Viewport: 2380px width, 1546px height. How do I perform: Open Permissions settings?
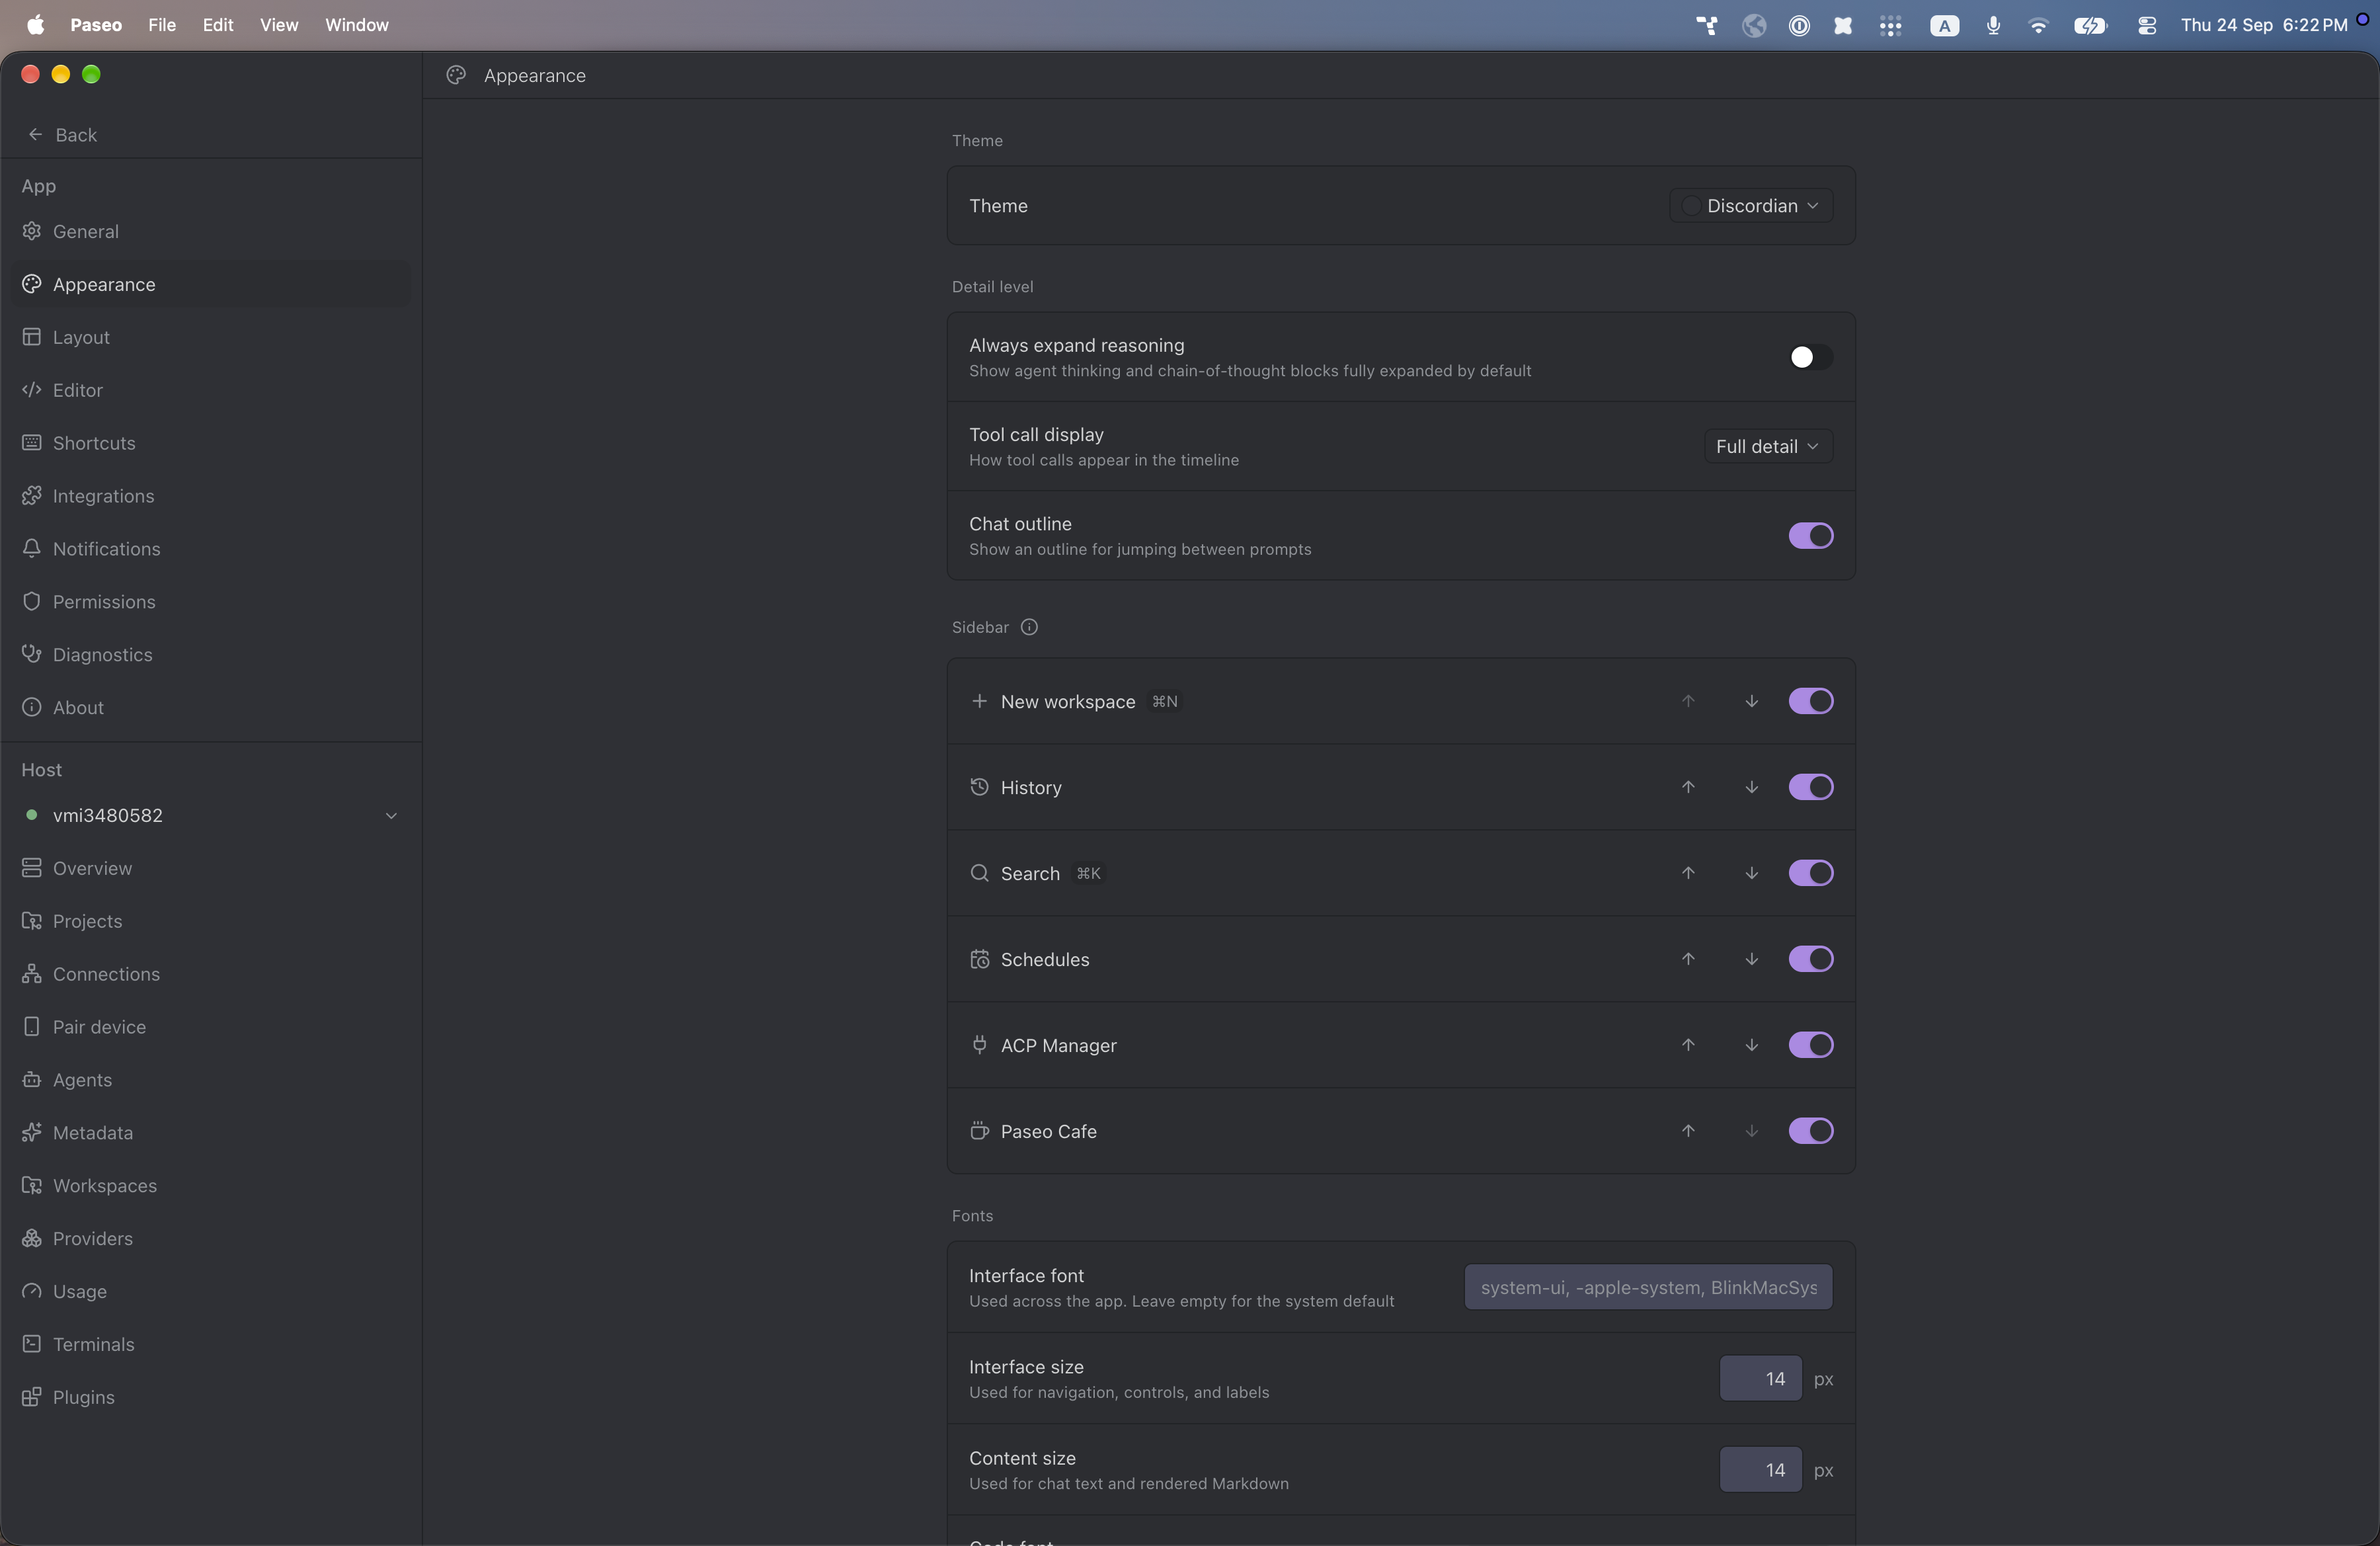click(x=211, y=602)
